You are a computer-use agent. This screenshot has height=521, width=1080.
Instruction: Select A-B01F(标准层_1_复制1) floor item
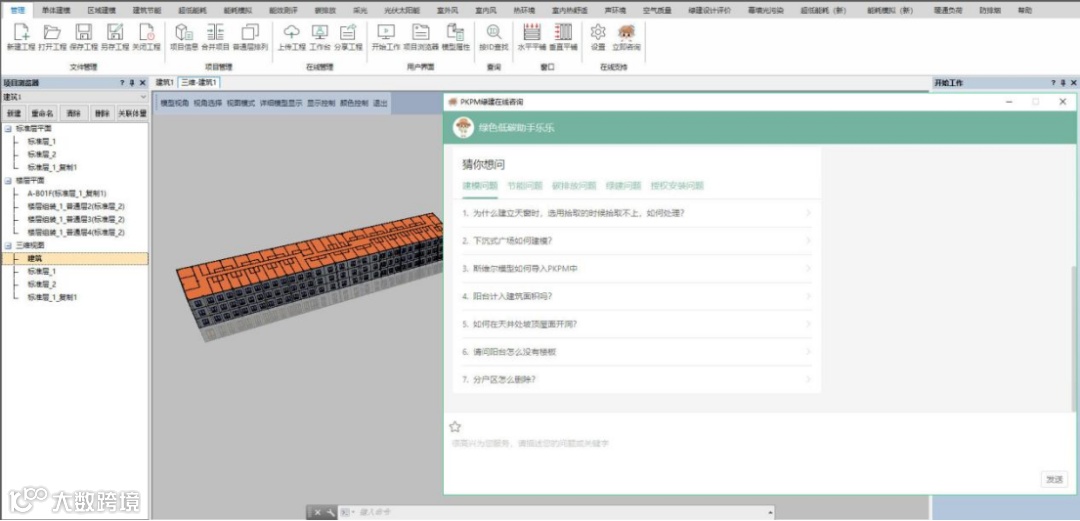(67, 194)
